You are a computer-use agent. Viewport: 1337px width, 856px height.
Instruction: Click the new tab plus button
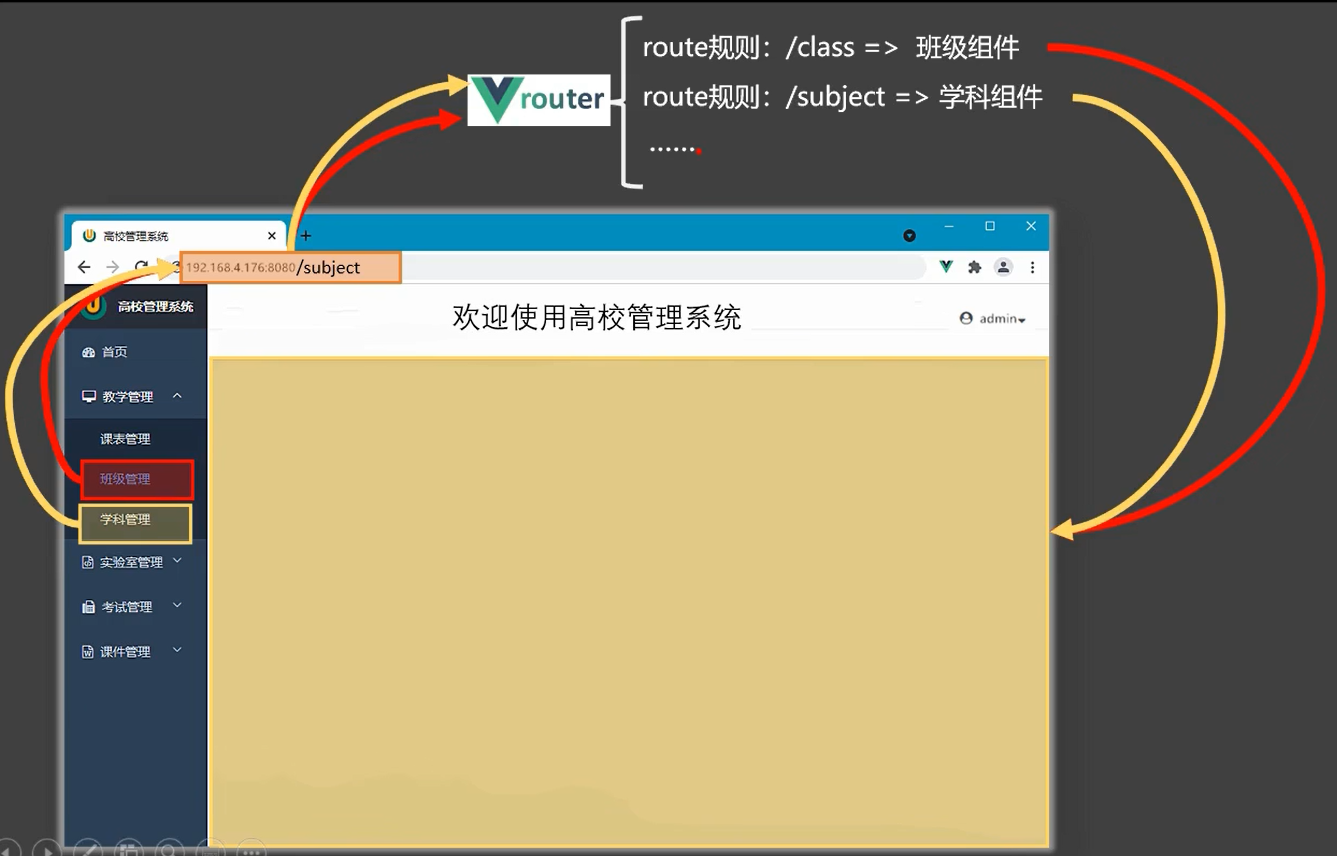(x=305, y=235)
